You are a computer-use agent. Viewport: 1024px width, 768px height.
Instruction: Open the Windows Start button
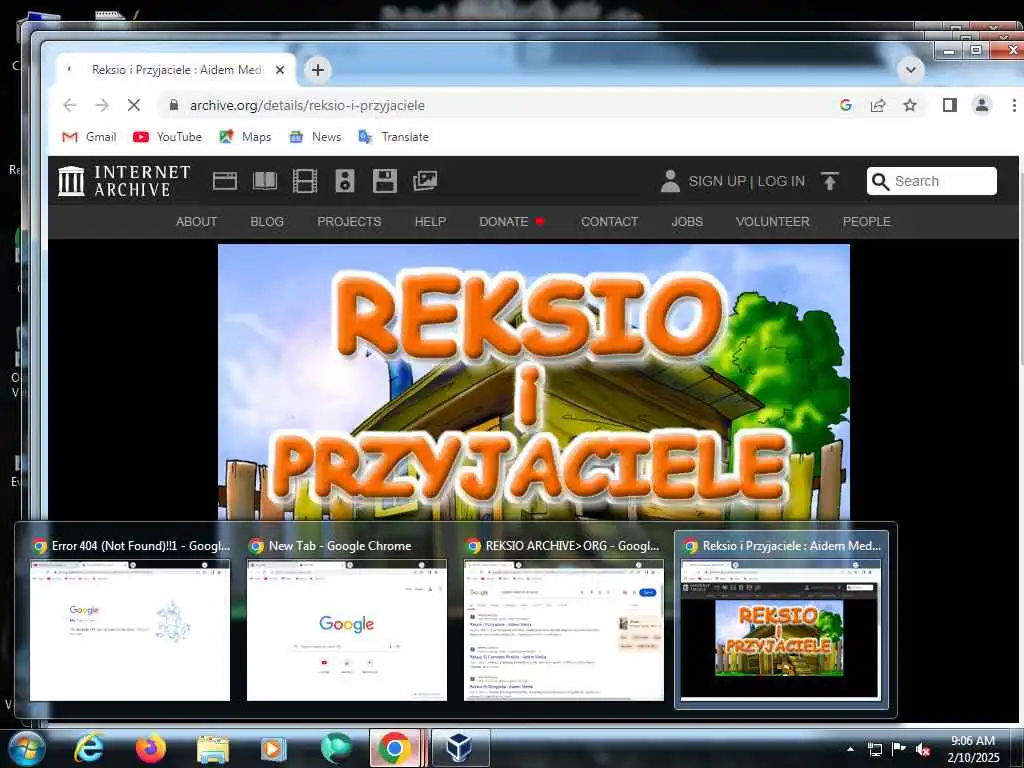point(27,748)
